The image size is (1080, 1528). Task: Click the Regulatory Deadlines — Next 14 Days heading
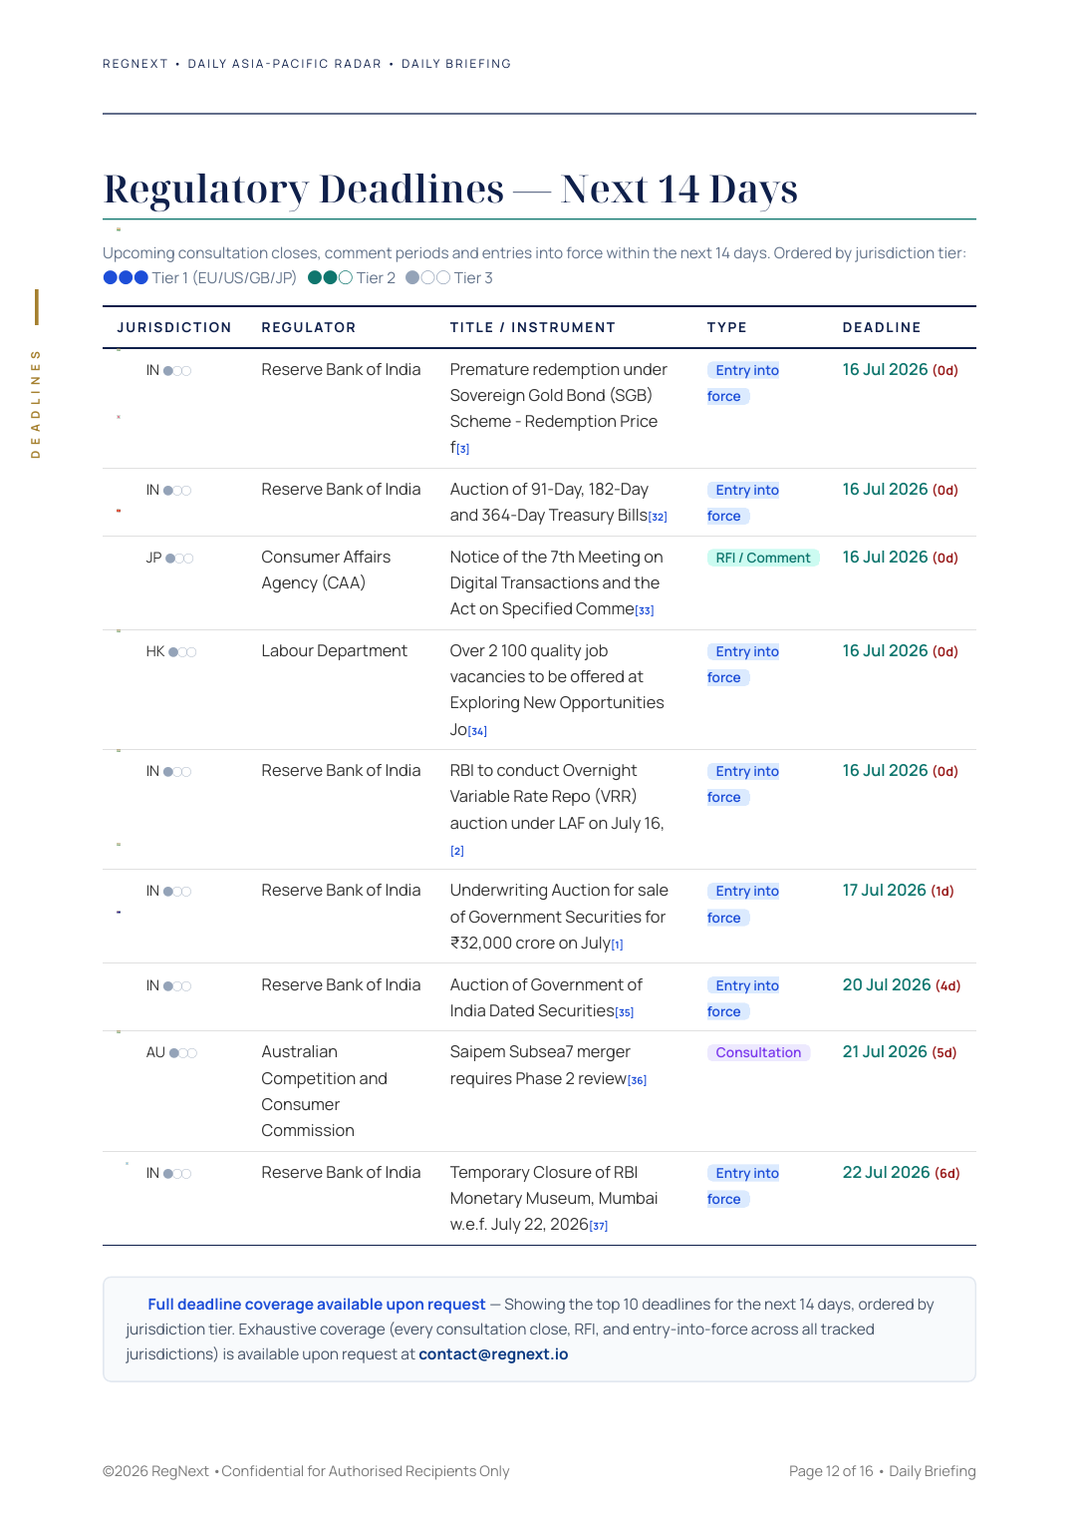(x=450, y=189)
